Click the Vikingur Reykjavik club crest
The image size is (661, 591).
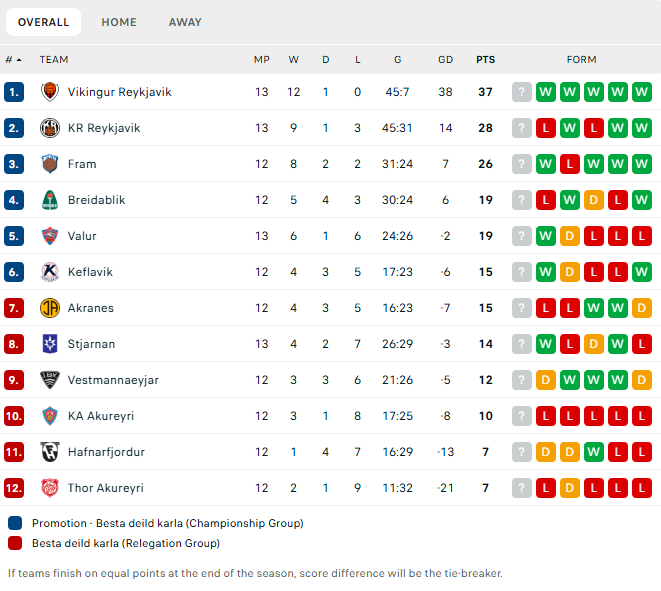click(50, 92)
